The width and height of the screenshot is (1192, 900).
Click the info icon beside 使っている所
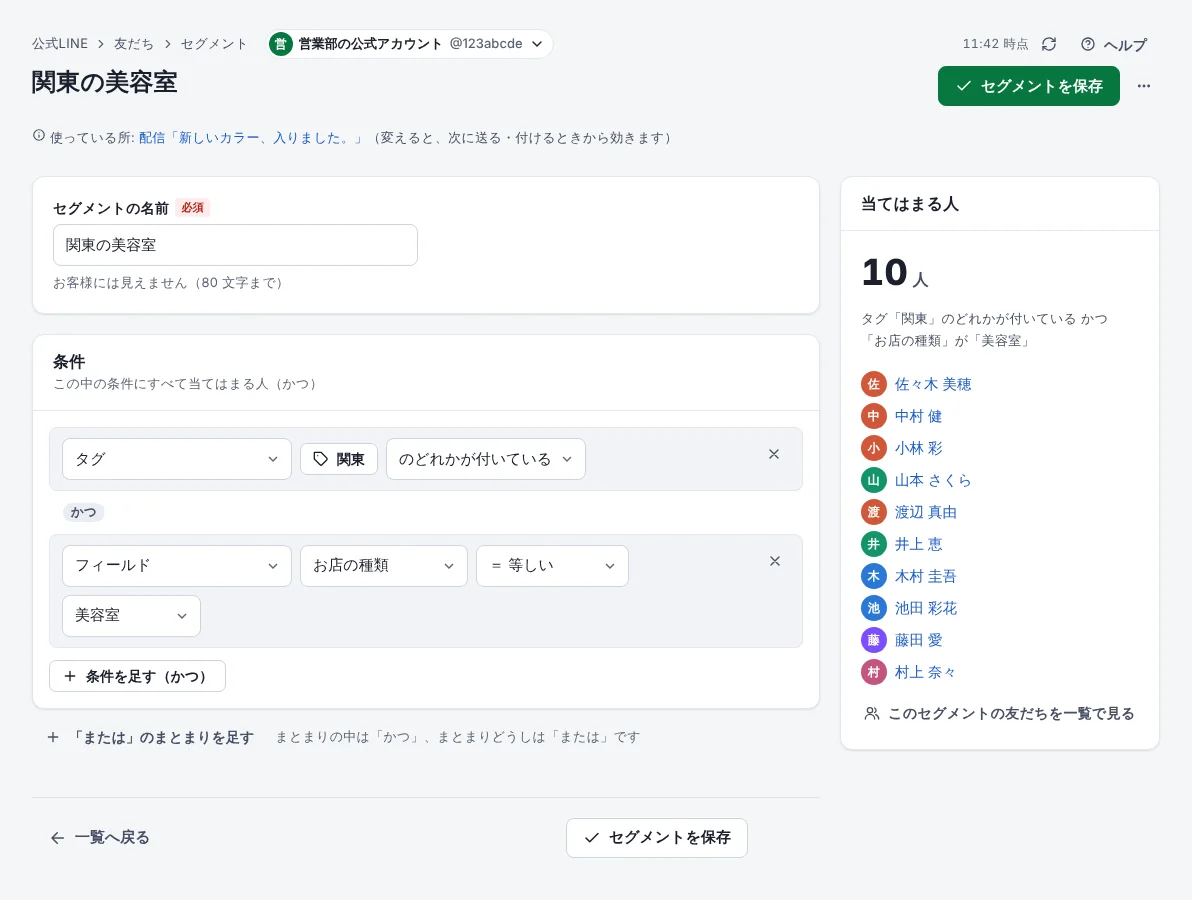(x=39, y=136)
